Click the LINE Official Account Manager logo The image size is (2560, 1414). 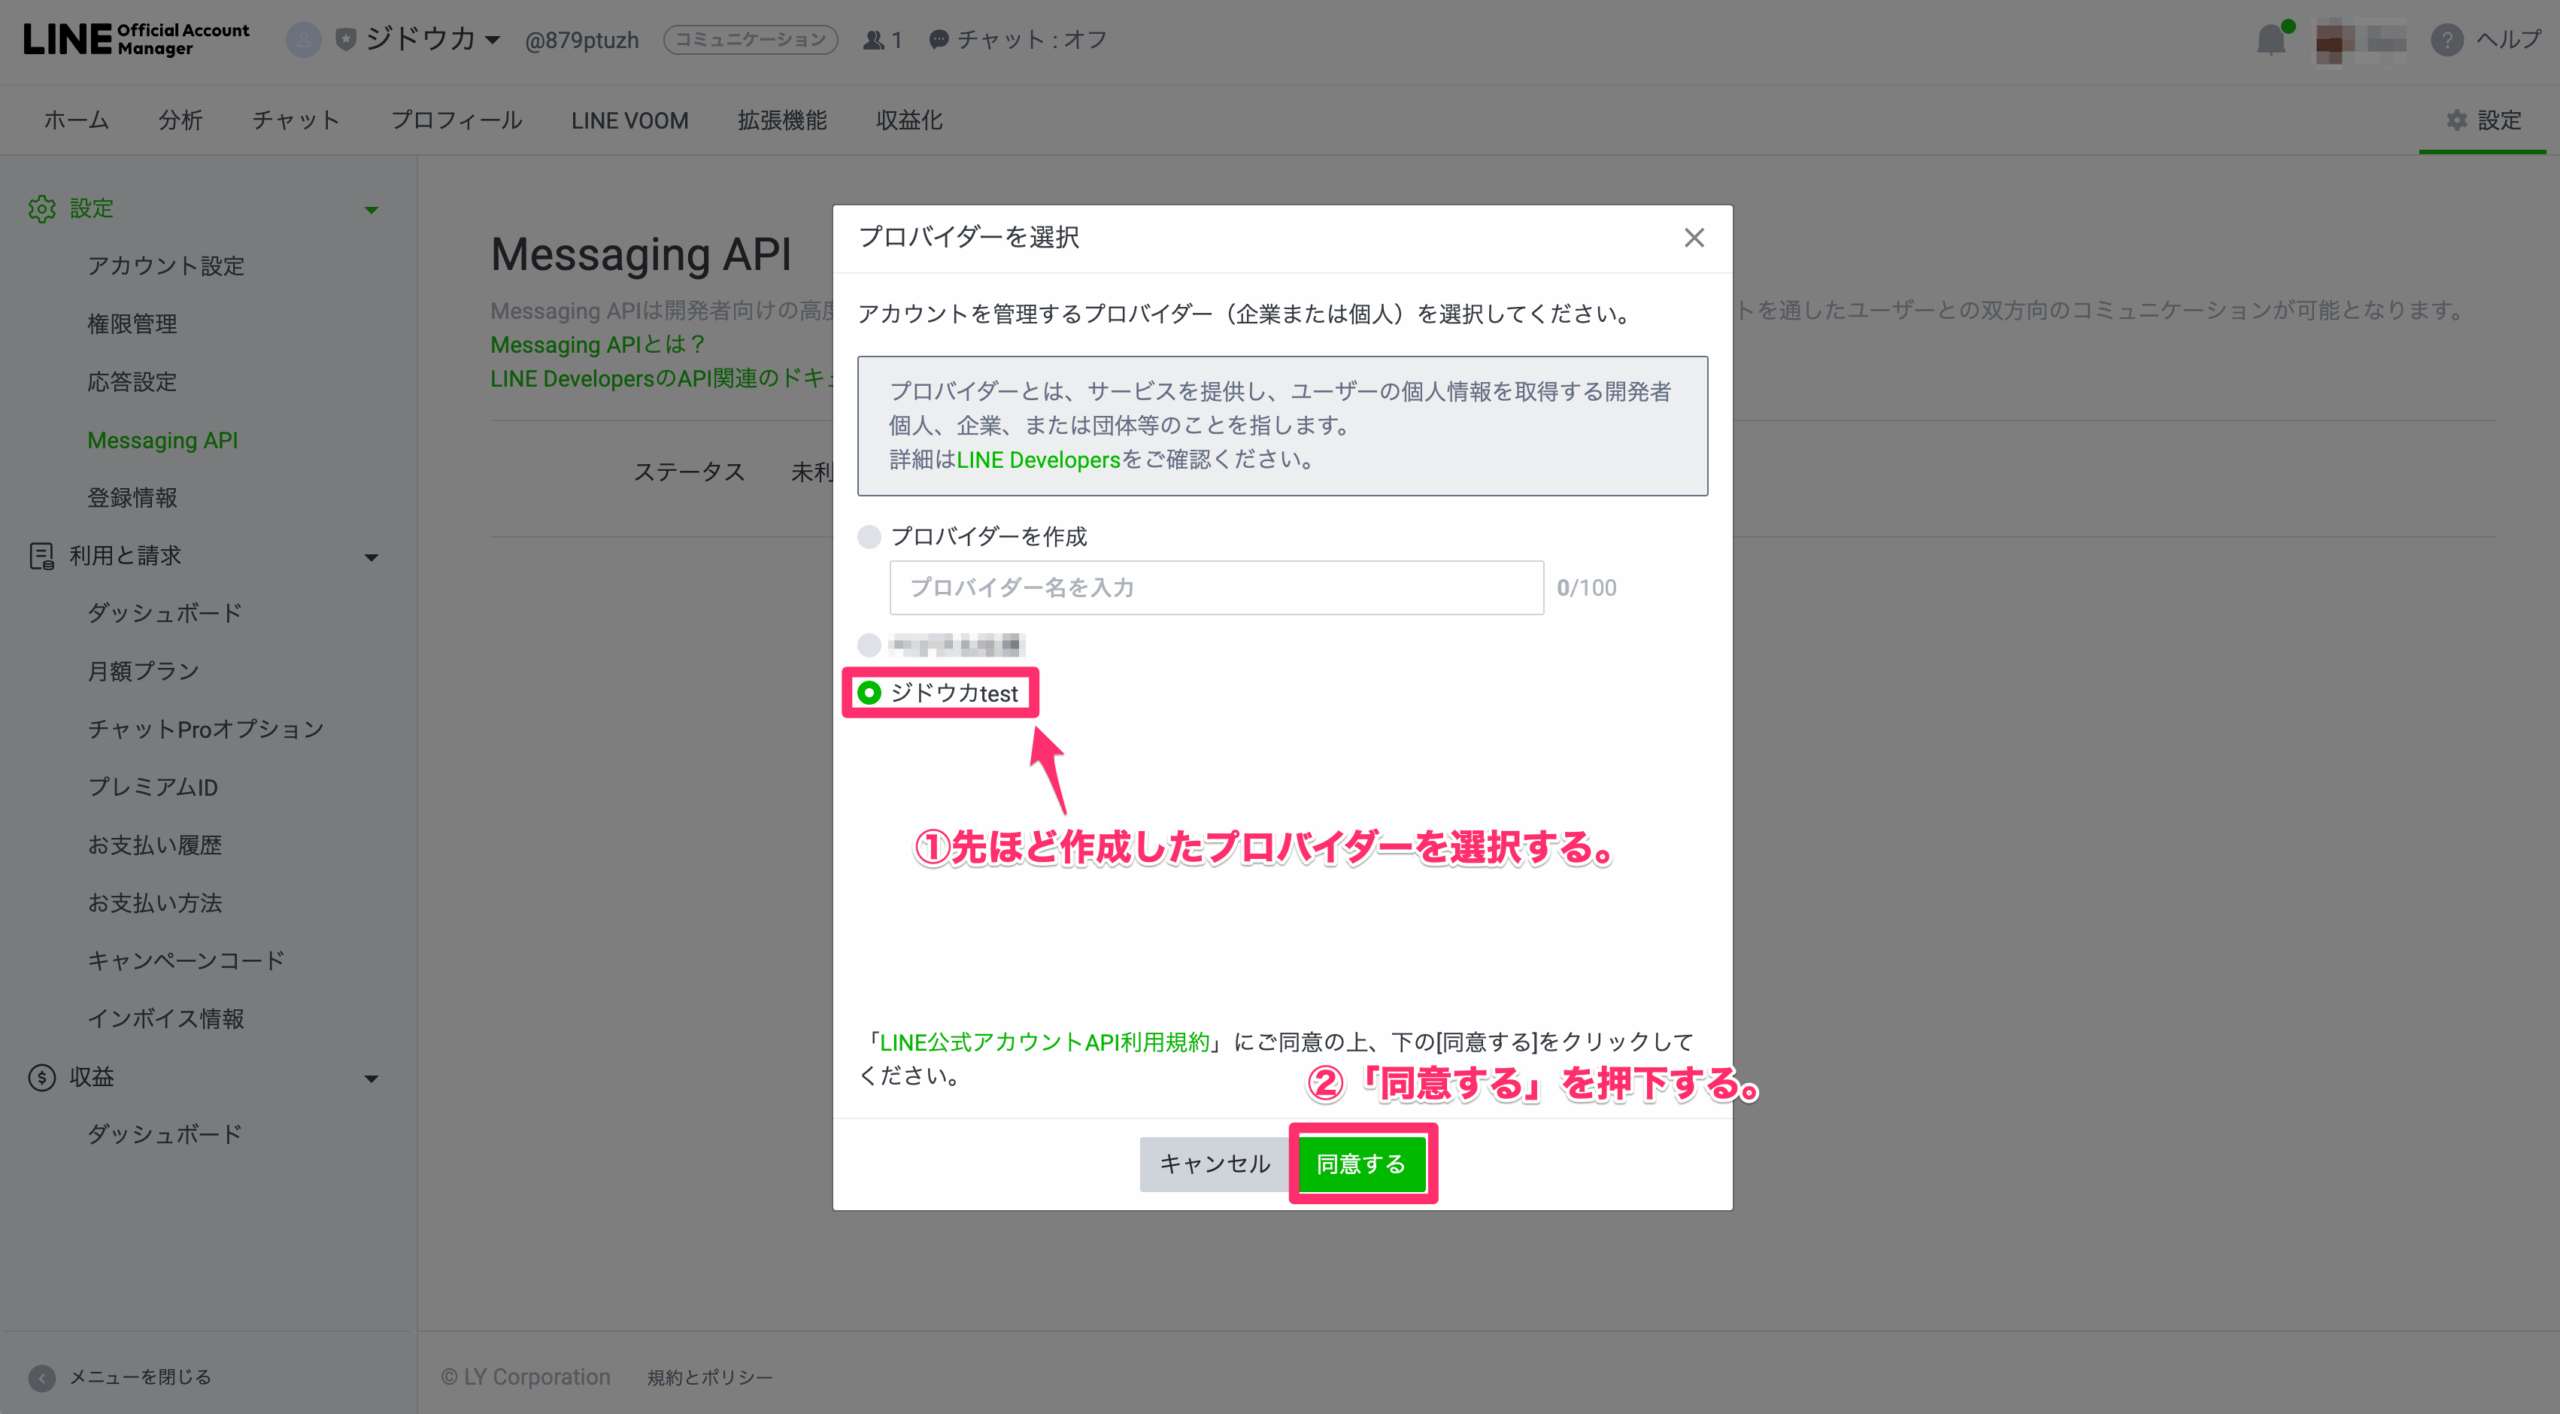click(136, 39)
